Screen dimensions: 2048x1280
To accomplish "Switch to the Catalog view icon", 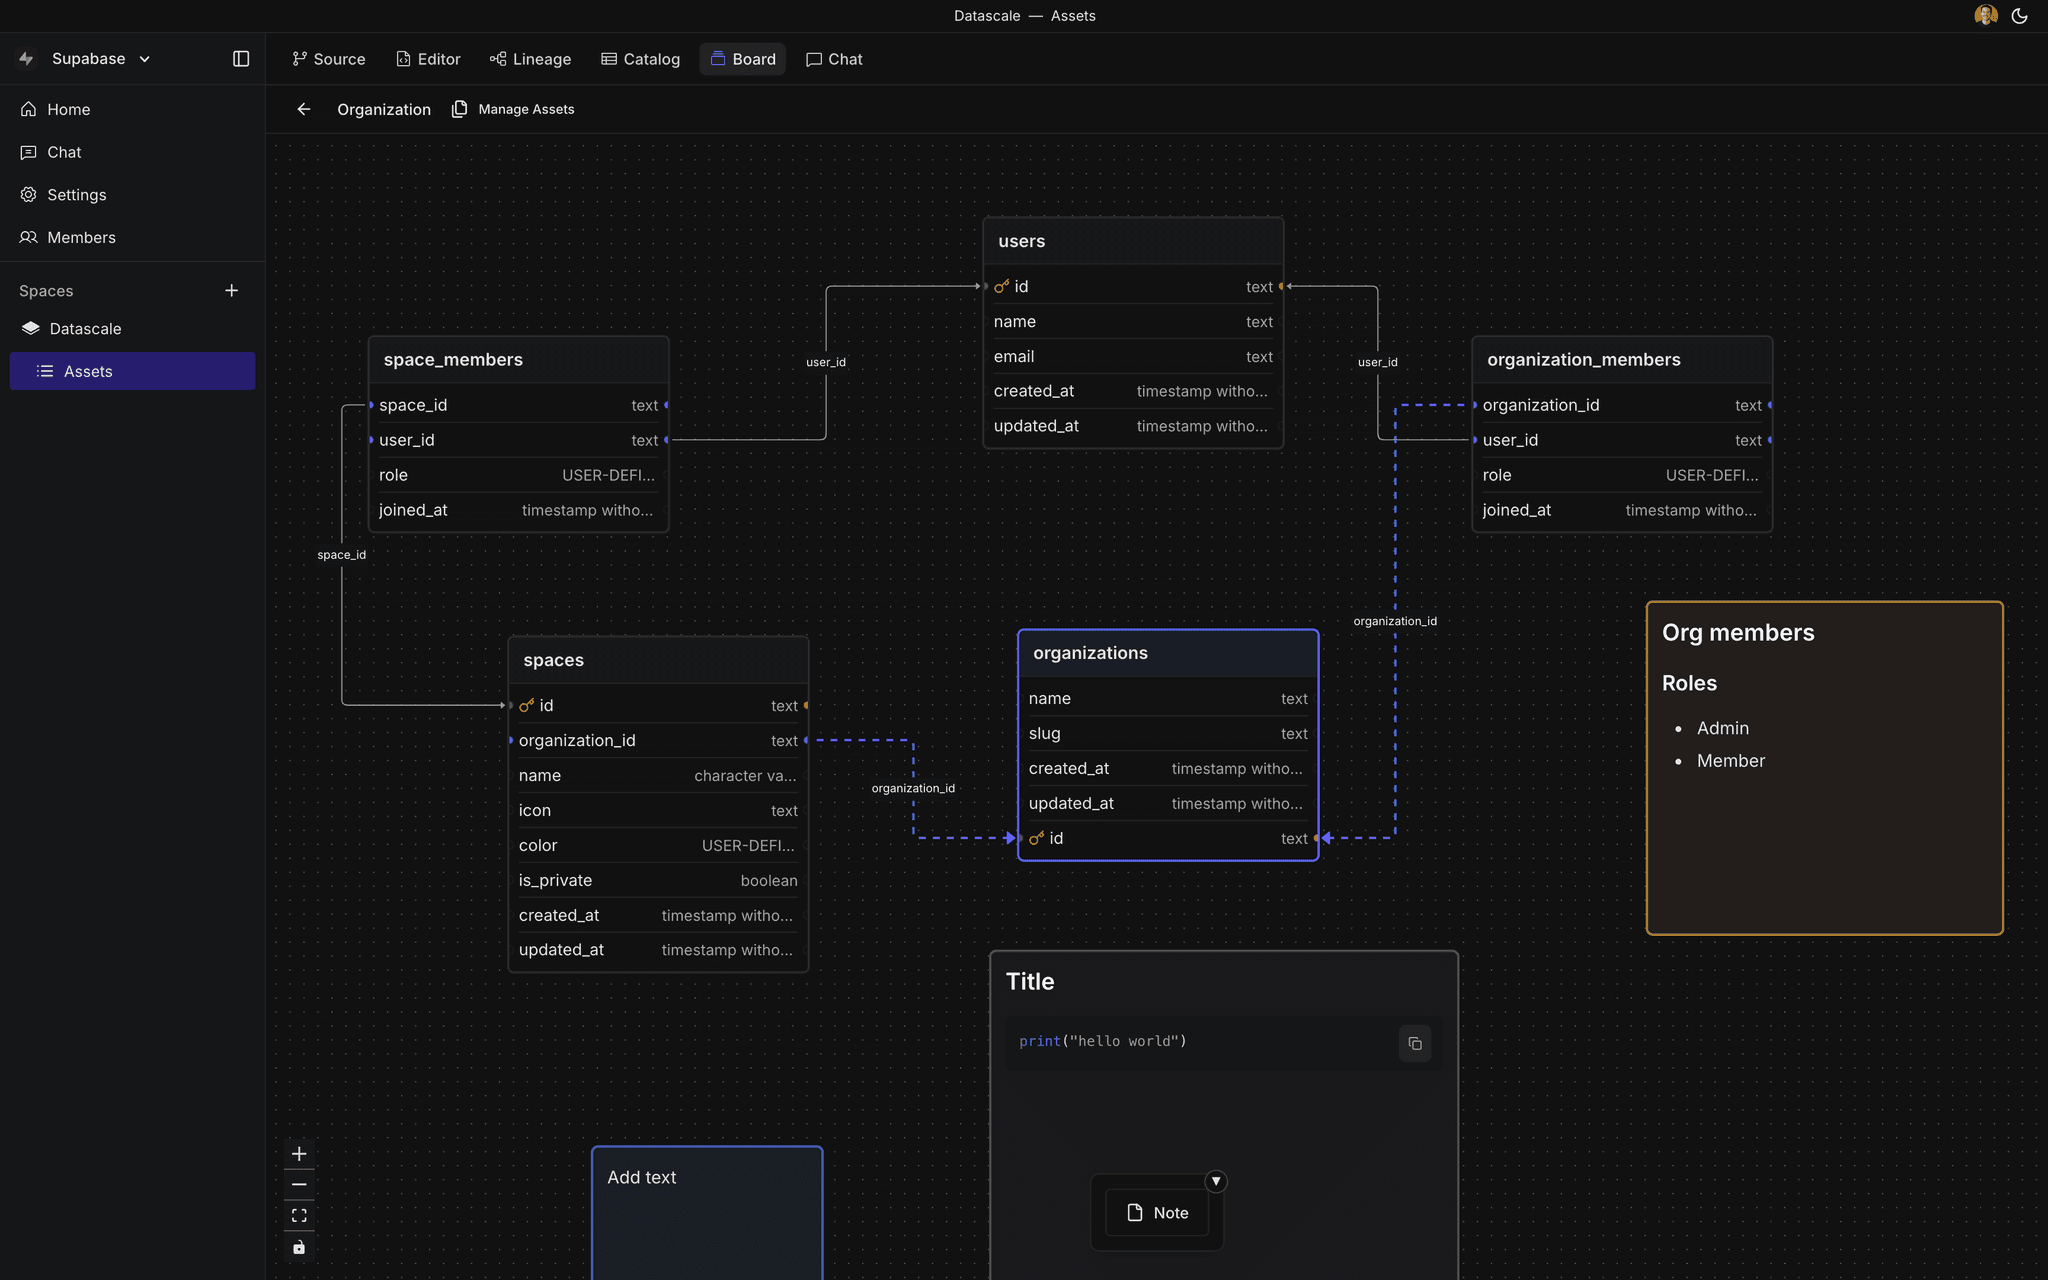I will pos(608,59).
